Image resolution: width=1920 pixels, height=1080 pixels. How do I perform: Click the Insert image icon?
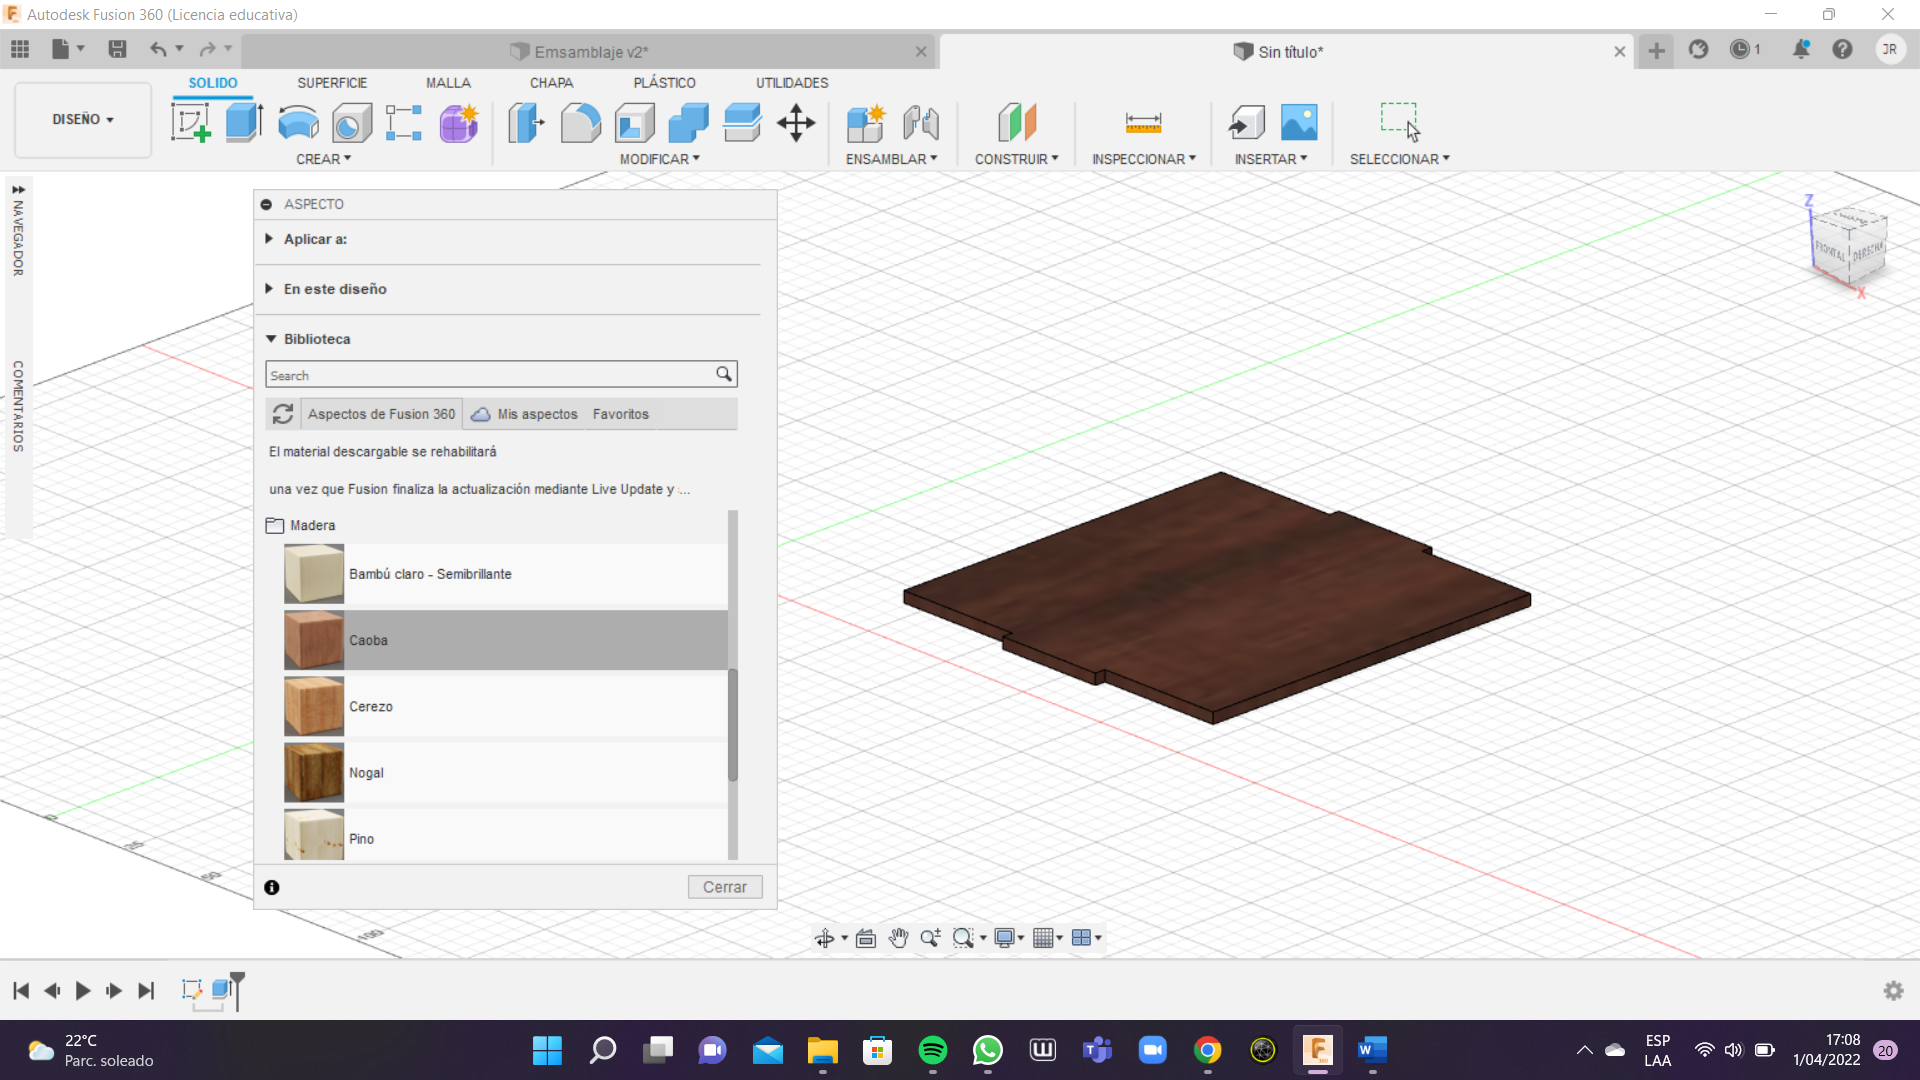pyautogui.click(x=1299, y=123)
